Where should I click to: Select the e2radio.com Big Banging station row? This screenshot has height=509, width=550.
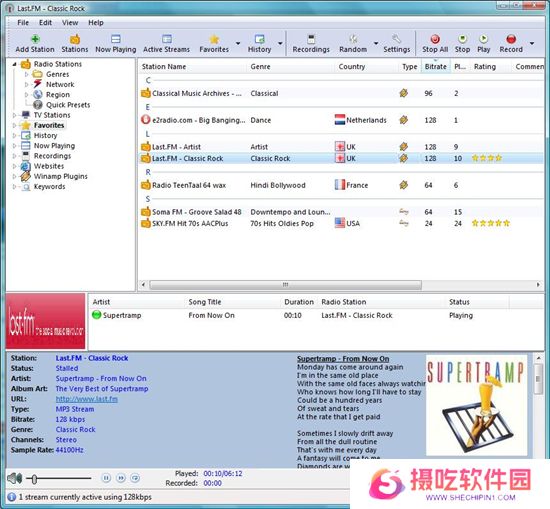click(x=341, y=120)
